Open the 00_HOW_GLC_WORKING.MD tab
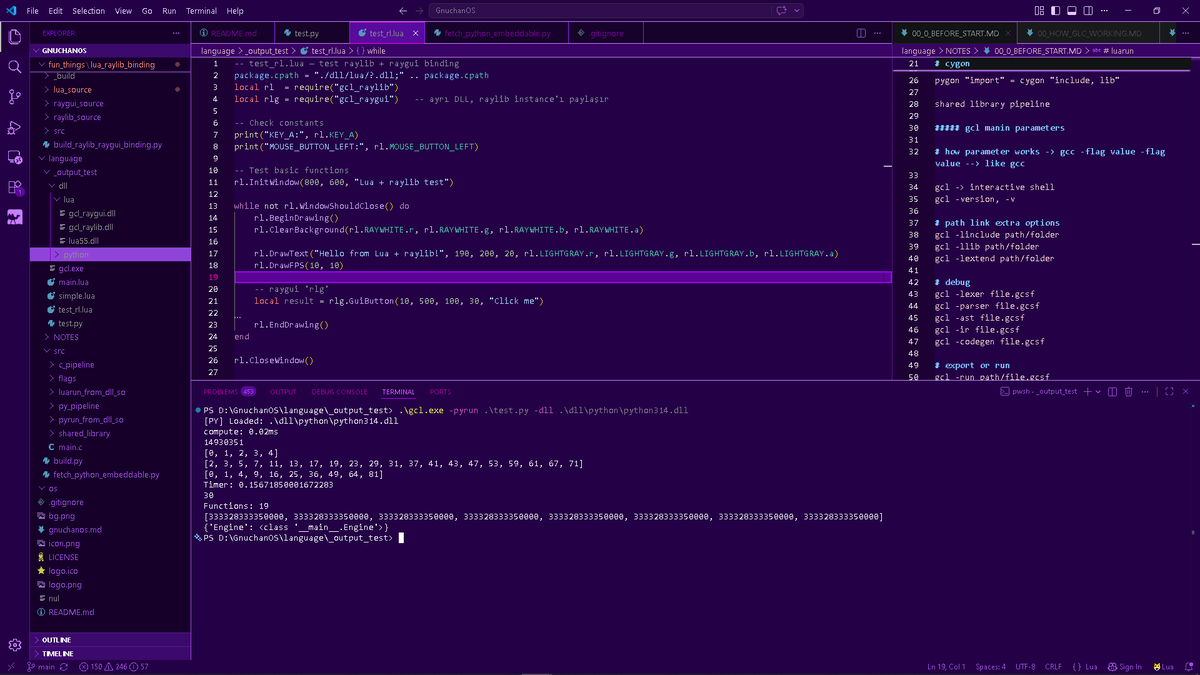 click(1089, 33)
